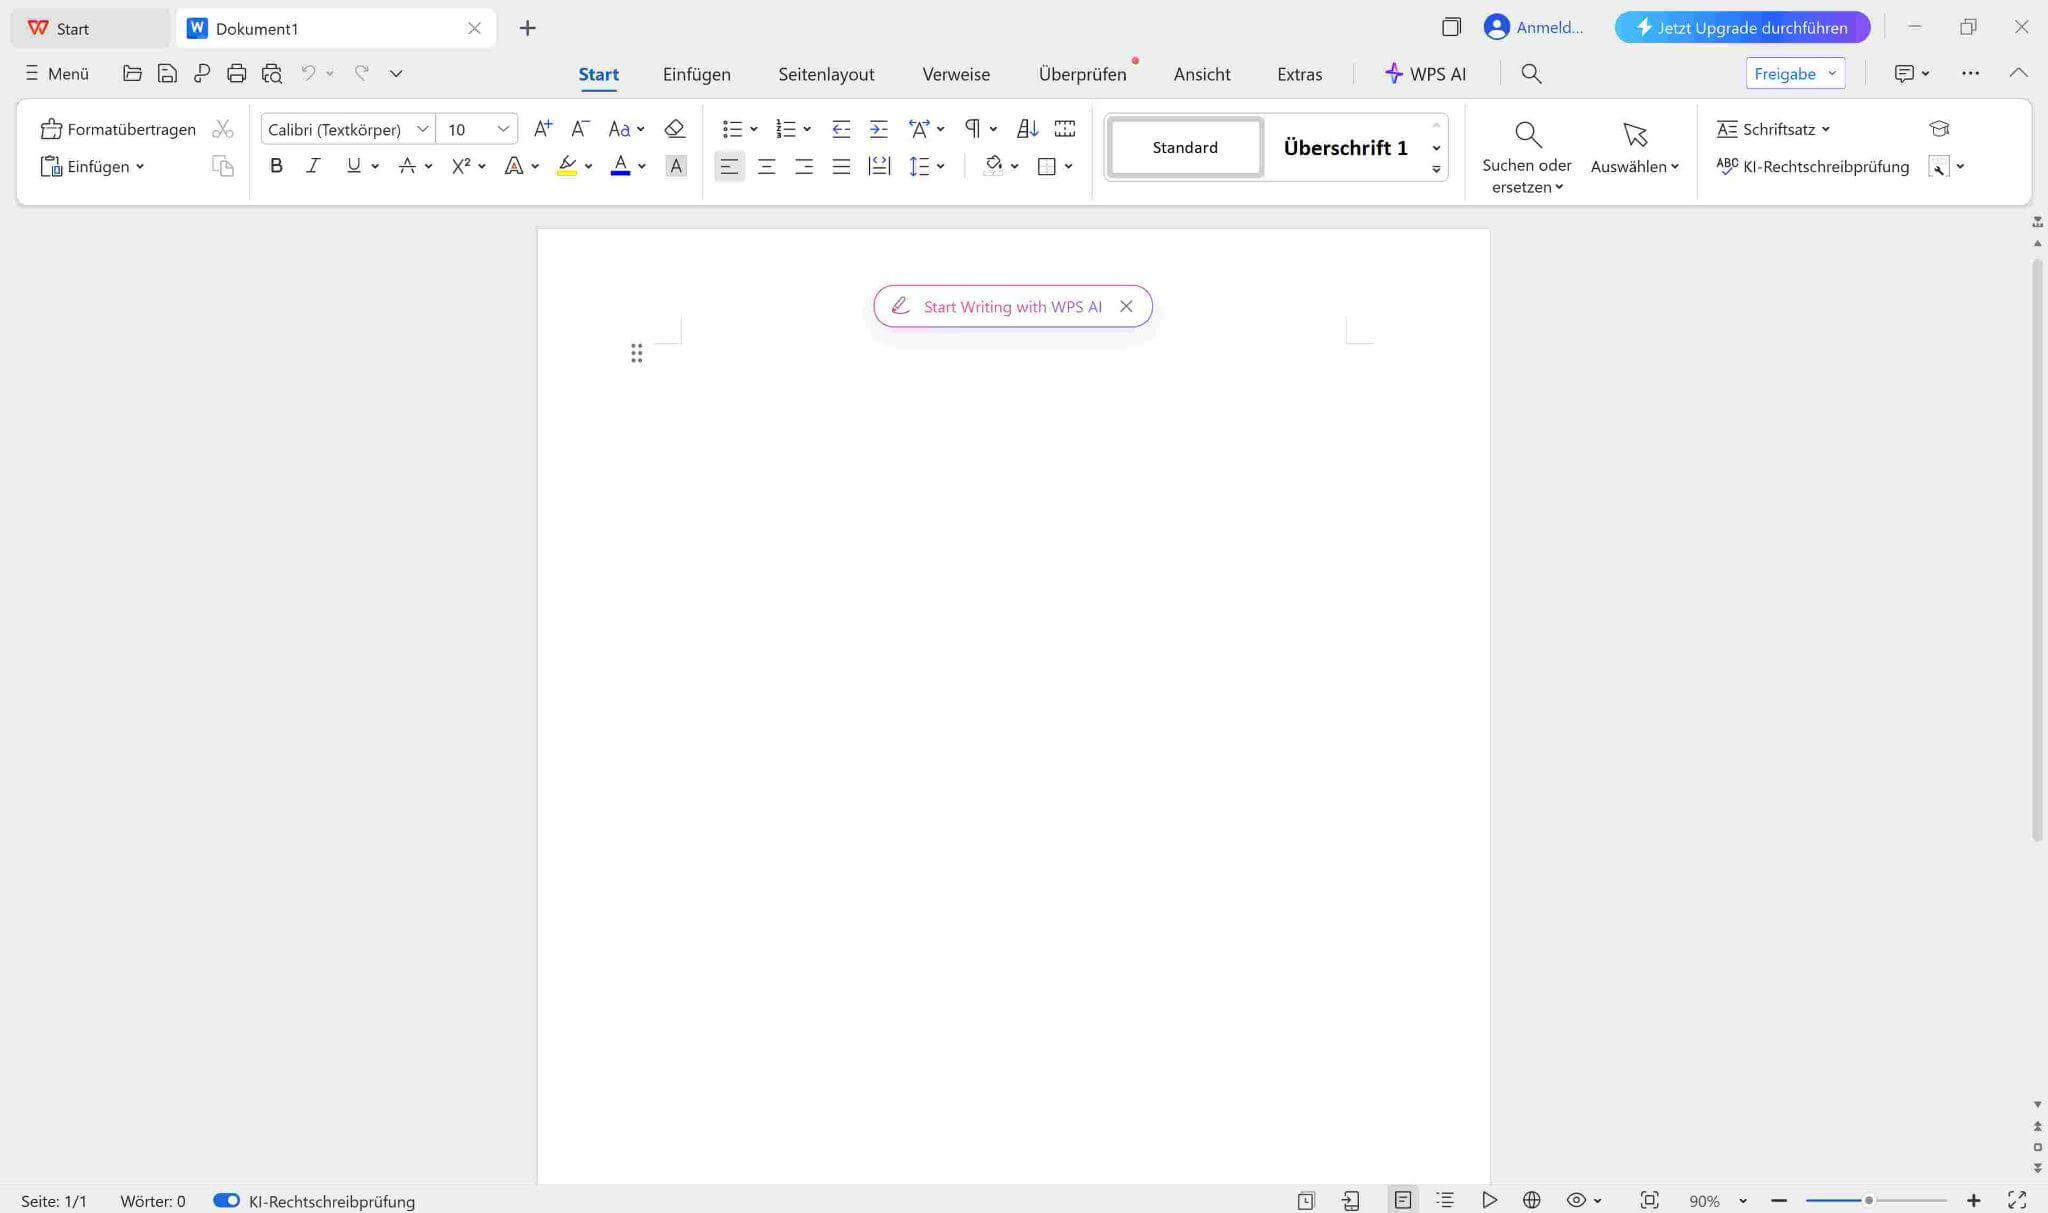Click the Clear formatting eraser icon

[x=675, y=128]
